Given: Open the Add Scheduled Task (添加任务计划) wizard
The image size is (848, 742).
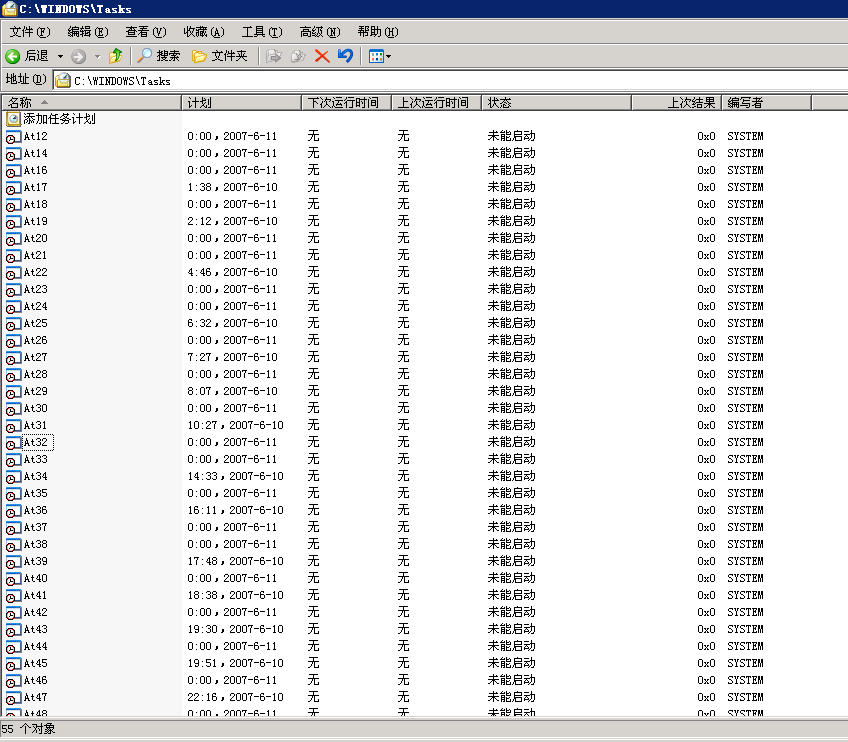Looking at the screenshot, I should pos(59,119).
